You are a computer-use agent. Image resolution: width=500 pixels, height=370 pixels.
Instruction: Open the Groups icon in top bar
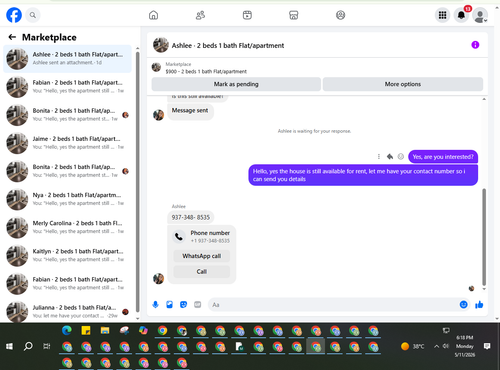point(340,15)
